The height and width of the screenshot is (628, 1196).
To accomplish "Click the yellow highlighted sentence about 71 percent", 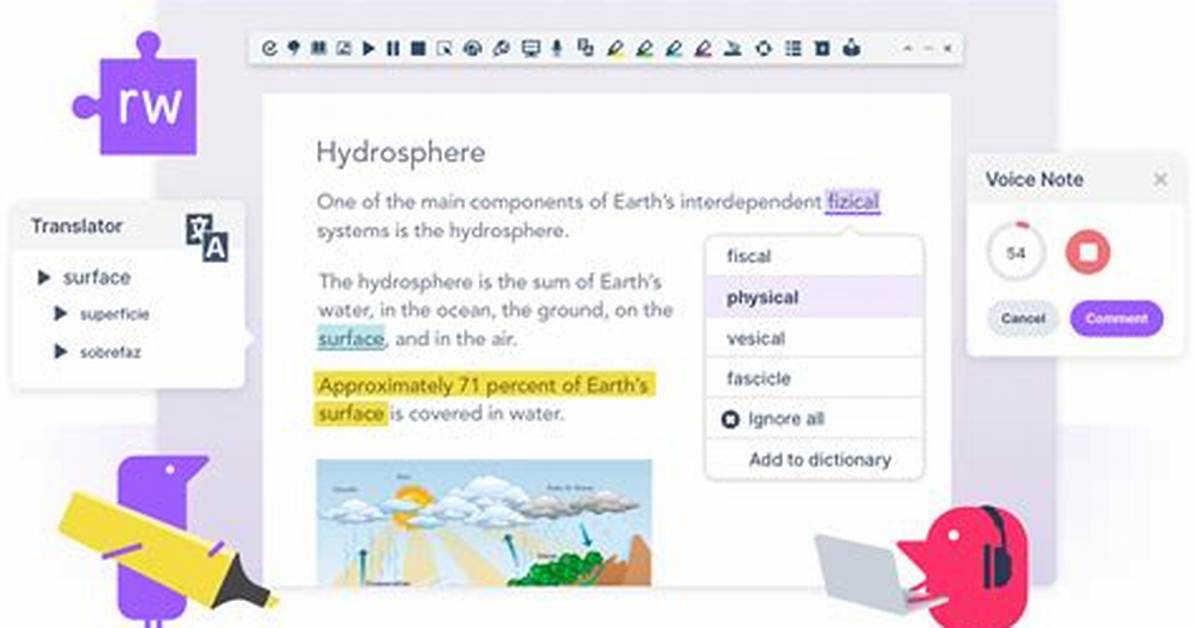I will pos(484,400).
